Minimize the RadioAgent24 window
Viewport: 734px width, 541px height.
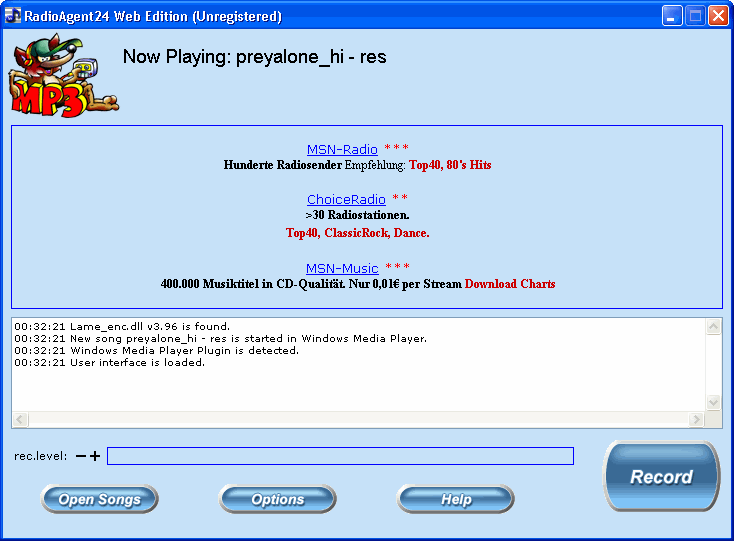[672, 16]
